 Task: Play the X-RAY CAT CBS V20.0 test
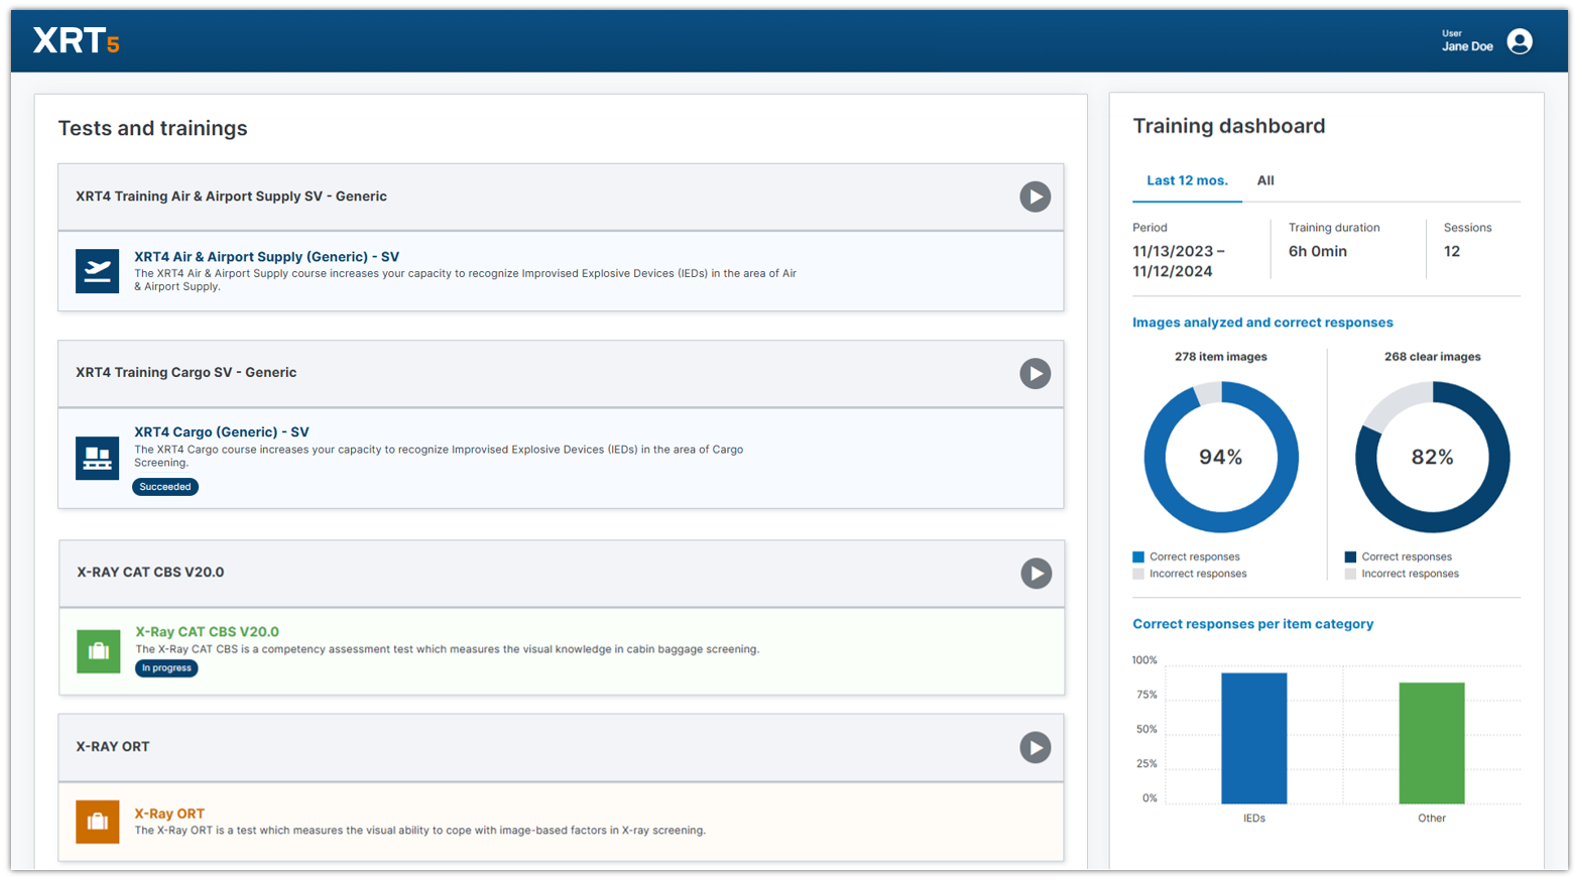[1035, 573]
